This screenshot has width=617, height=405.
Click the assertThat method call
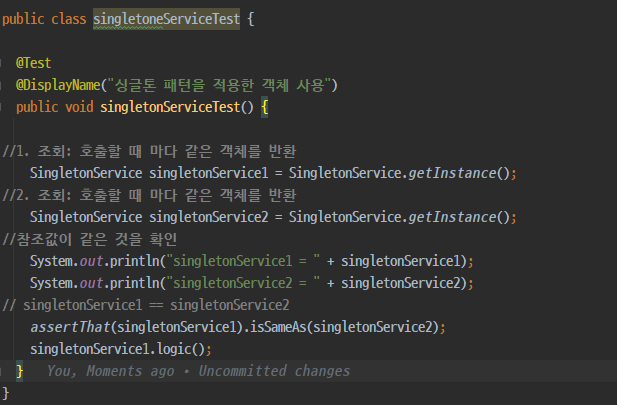point(70,327)
